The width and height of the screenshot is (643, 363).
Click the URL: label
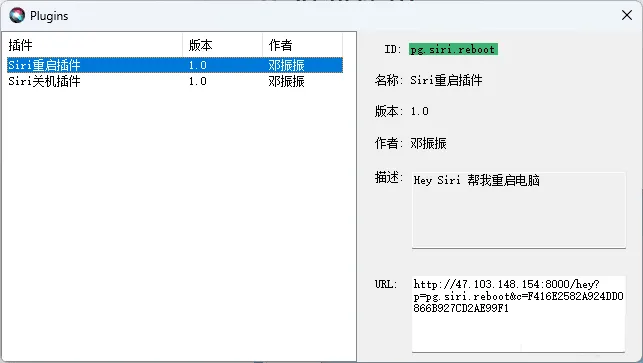tap(386, 284)
